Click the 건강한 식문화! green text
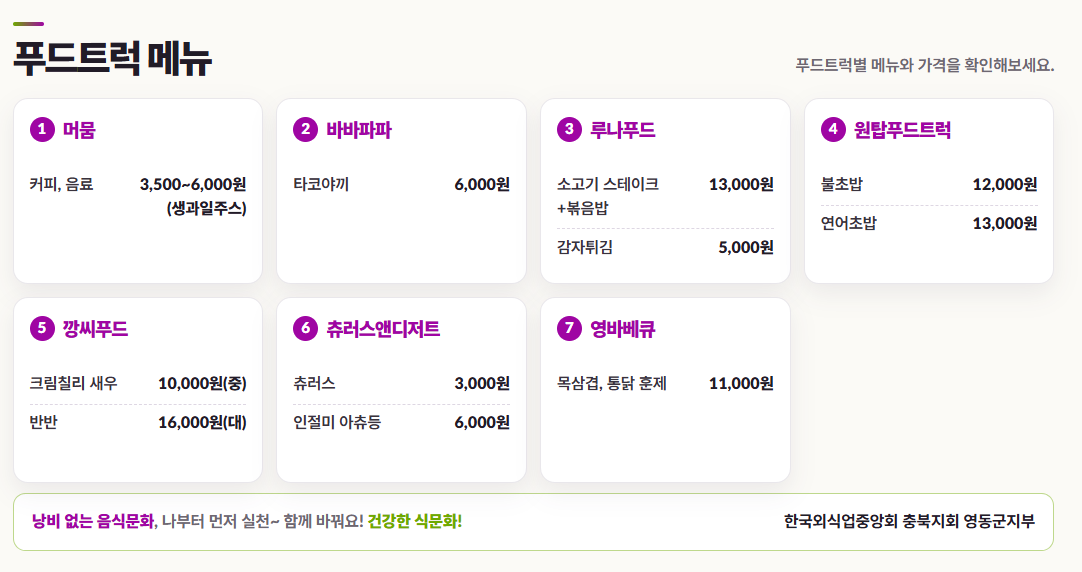The width and height of the screenshot is (1082, 572). coord(415,522)
